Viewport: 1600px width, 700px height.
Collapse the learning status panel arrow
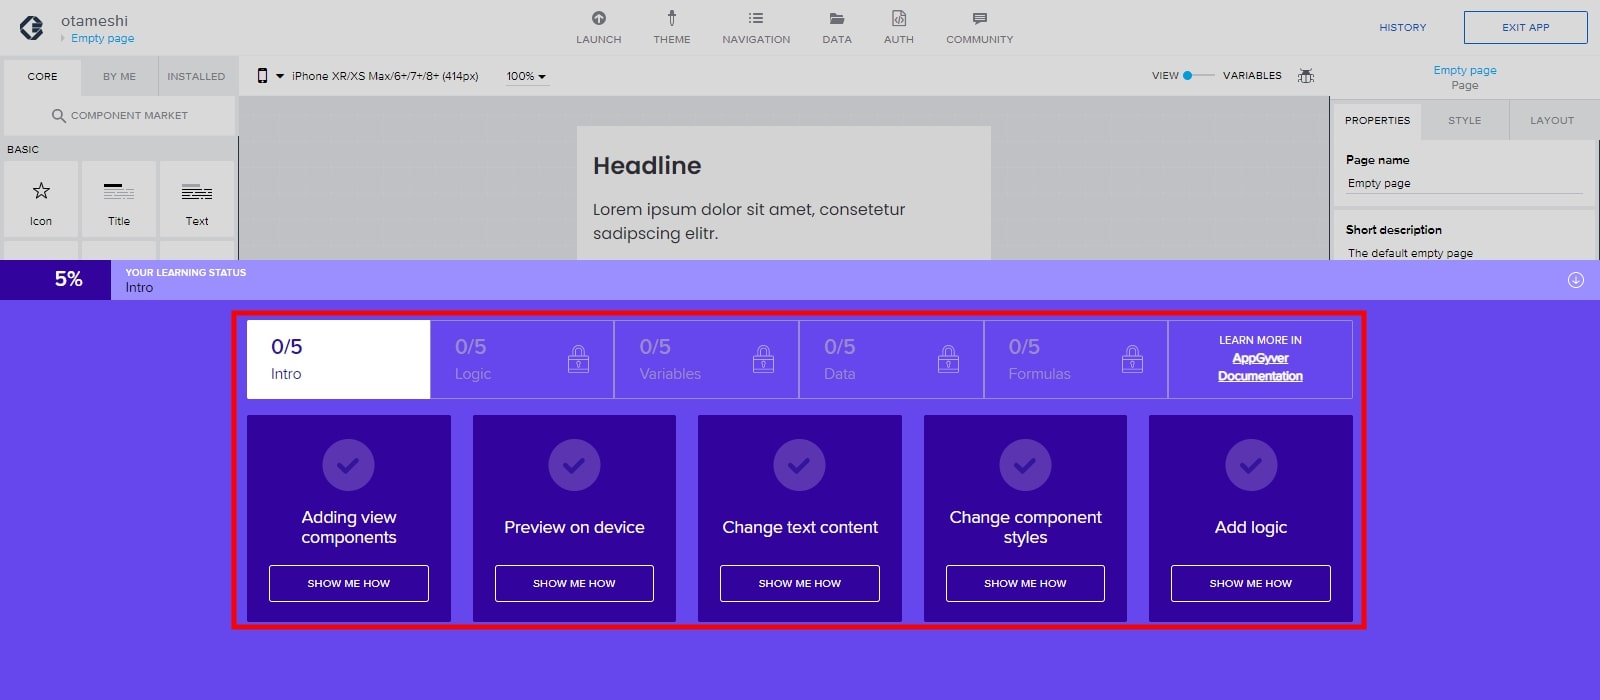pyautogui.click(x=1576, y=280)
